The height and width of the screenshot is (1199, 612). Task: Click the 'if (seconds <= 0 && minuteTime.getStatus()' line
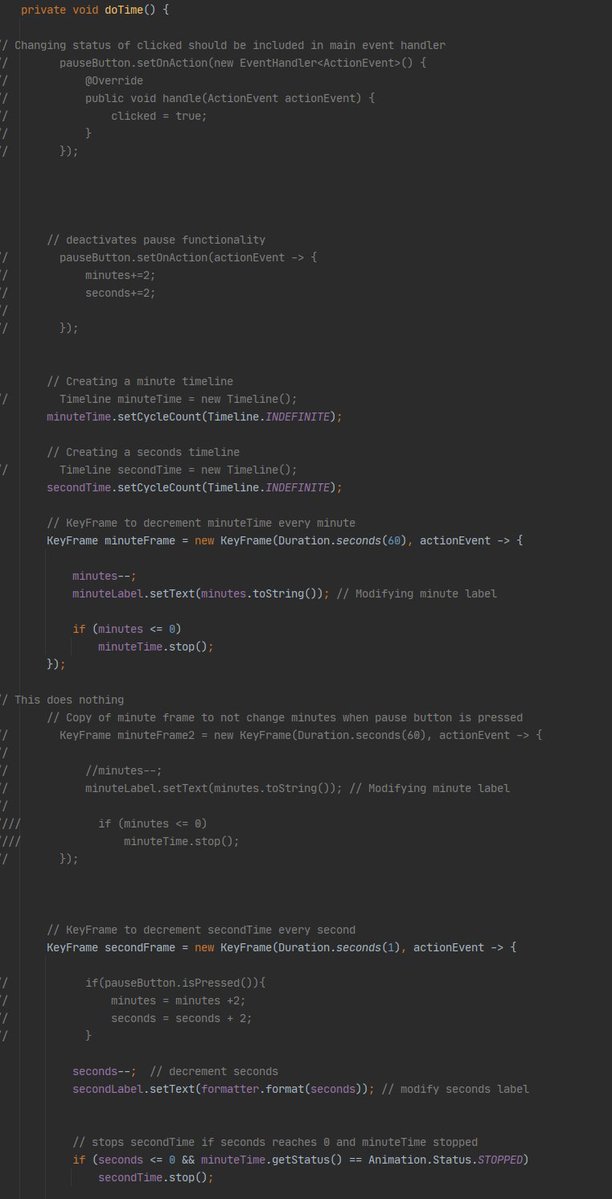click(x=301, y=1159)
